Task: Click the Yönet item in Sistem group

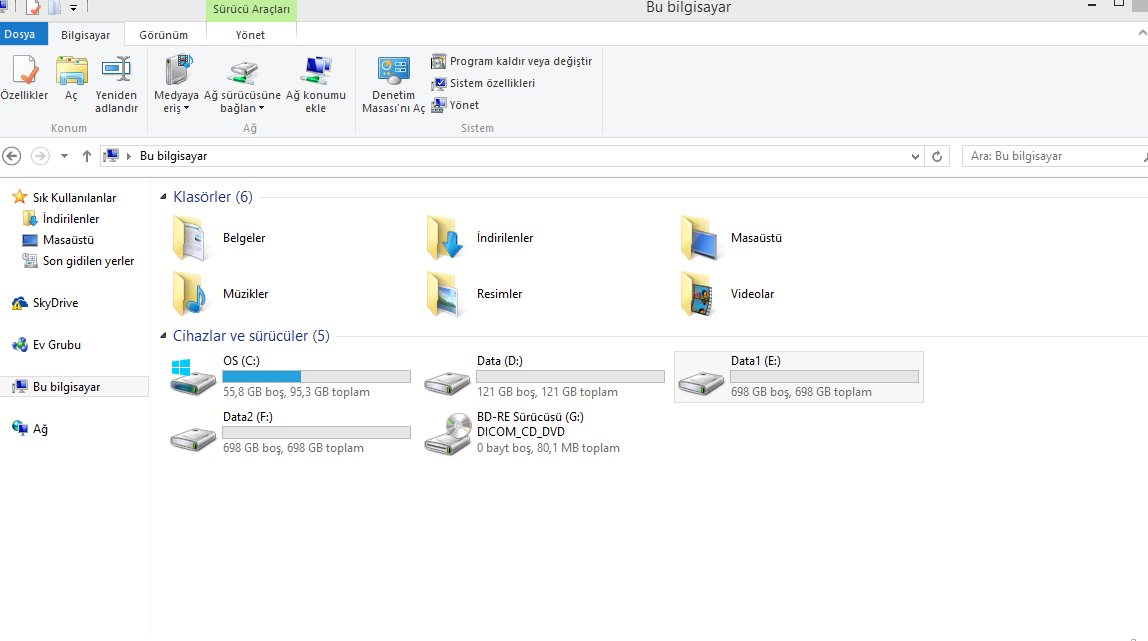Action: [455, 105]
